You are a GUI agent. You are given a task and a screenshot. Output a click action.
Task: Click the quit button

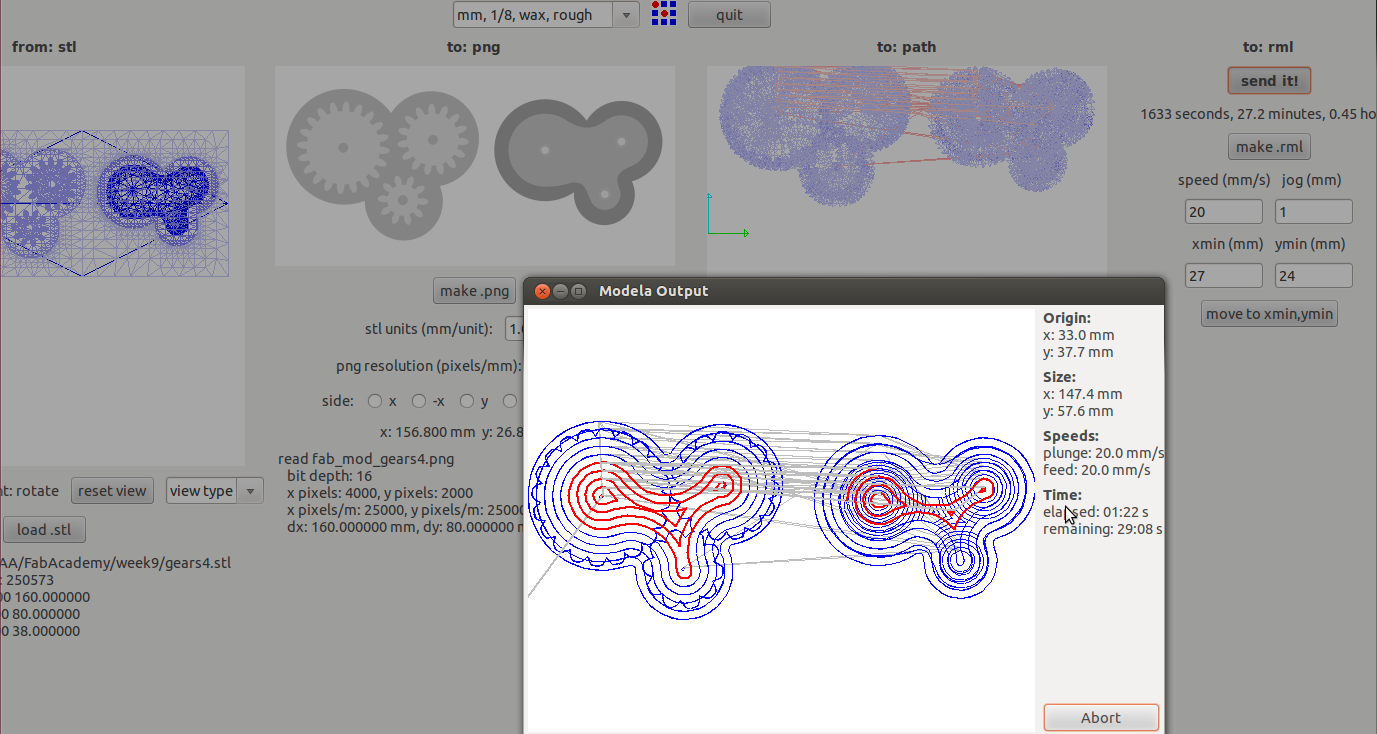click(x=729, y=15)
